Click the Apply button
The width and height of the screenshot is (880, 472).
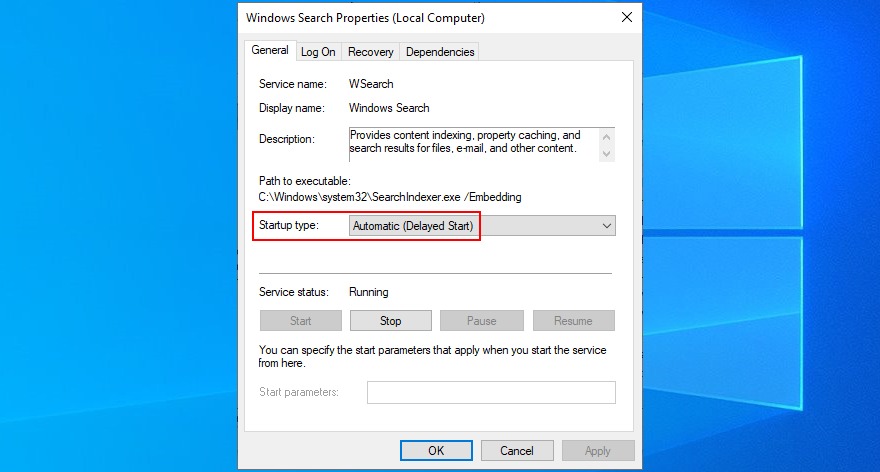[x=598, y=451]
